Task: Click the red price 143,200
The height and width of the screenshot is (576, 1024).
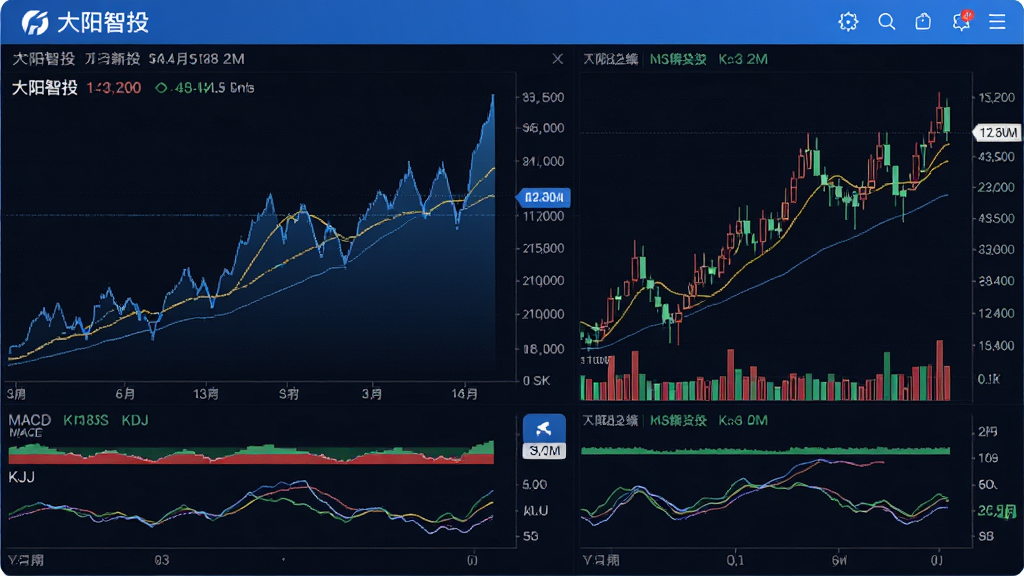Action: coord(114,88)
